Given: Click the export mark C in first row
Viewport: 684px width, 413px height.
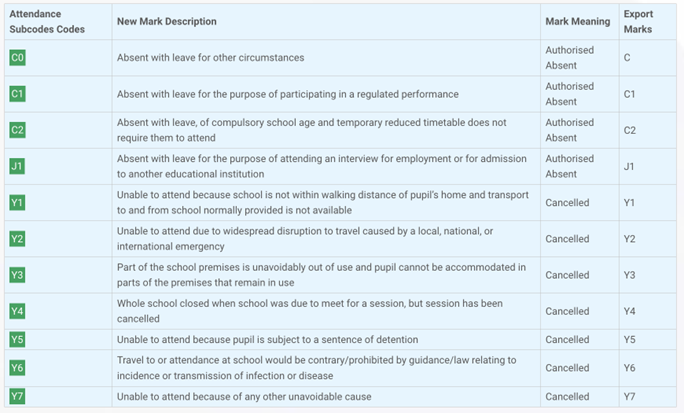Looking at the screenshot, I should [x=627, y=58].
